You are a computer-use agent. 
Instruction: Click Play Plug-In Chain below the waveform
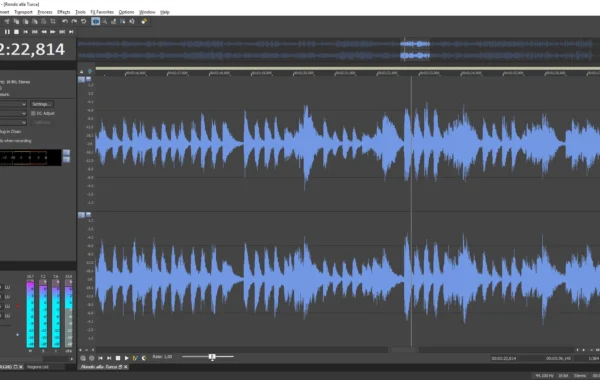135,358
